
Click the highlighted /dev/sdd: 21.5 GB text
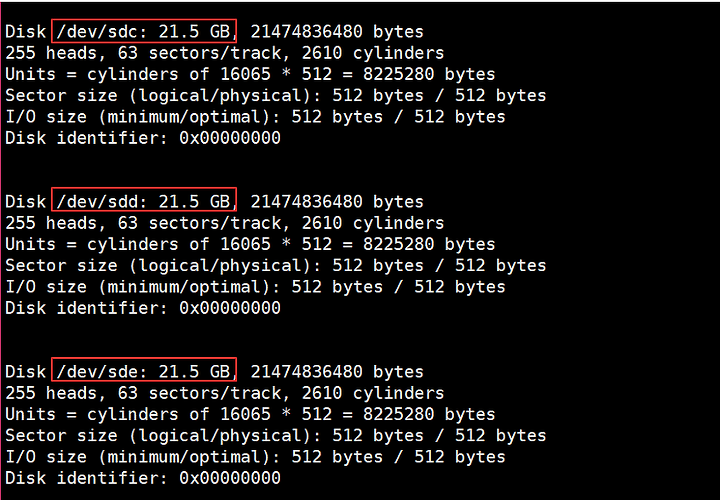[144, 201]
